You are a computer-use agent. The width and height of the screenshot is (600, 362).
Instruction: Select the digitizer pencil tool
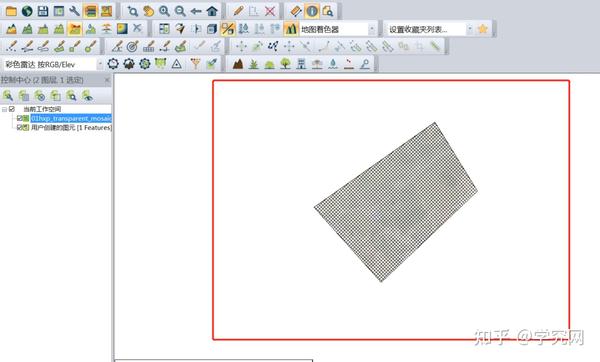pyautogui.click(x=238, y=11)
